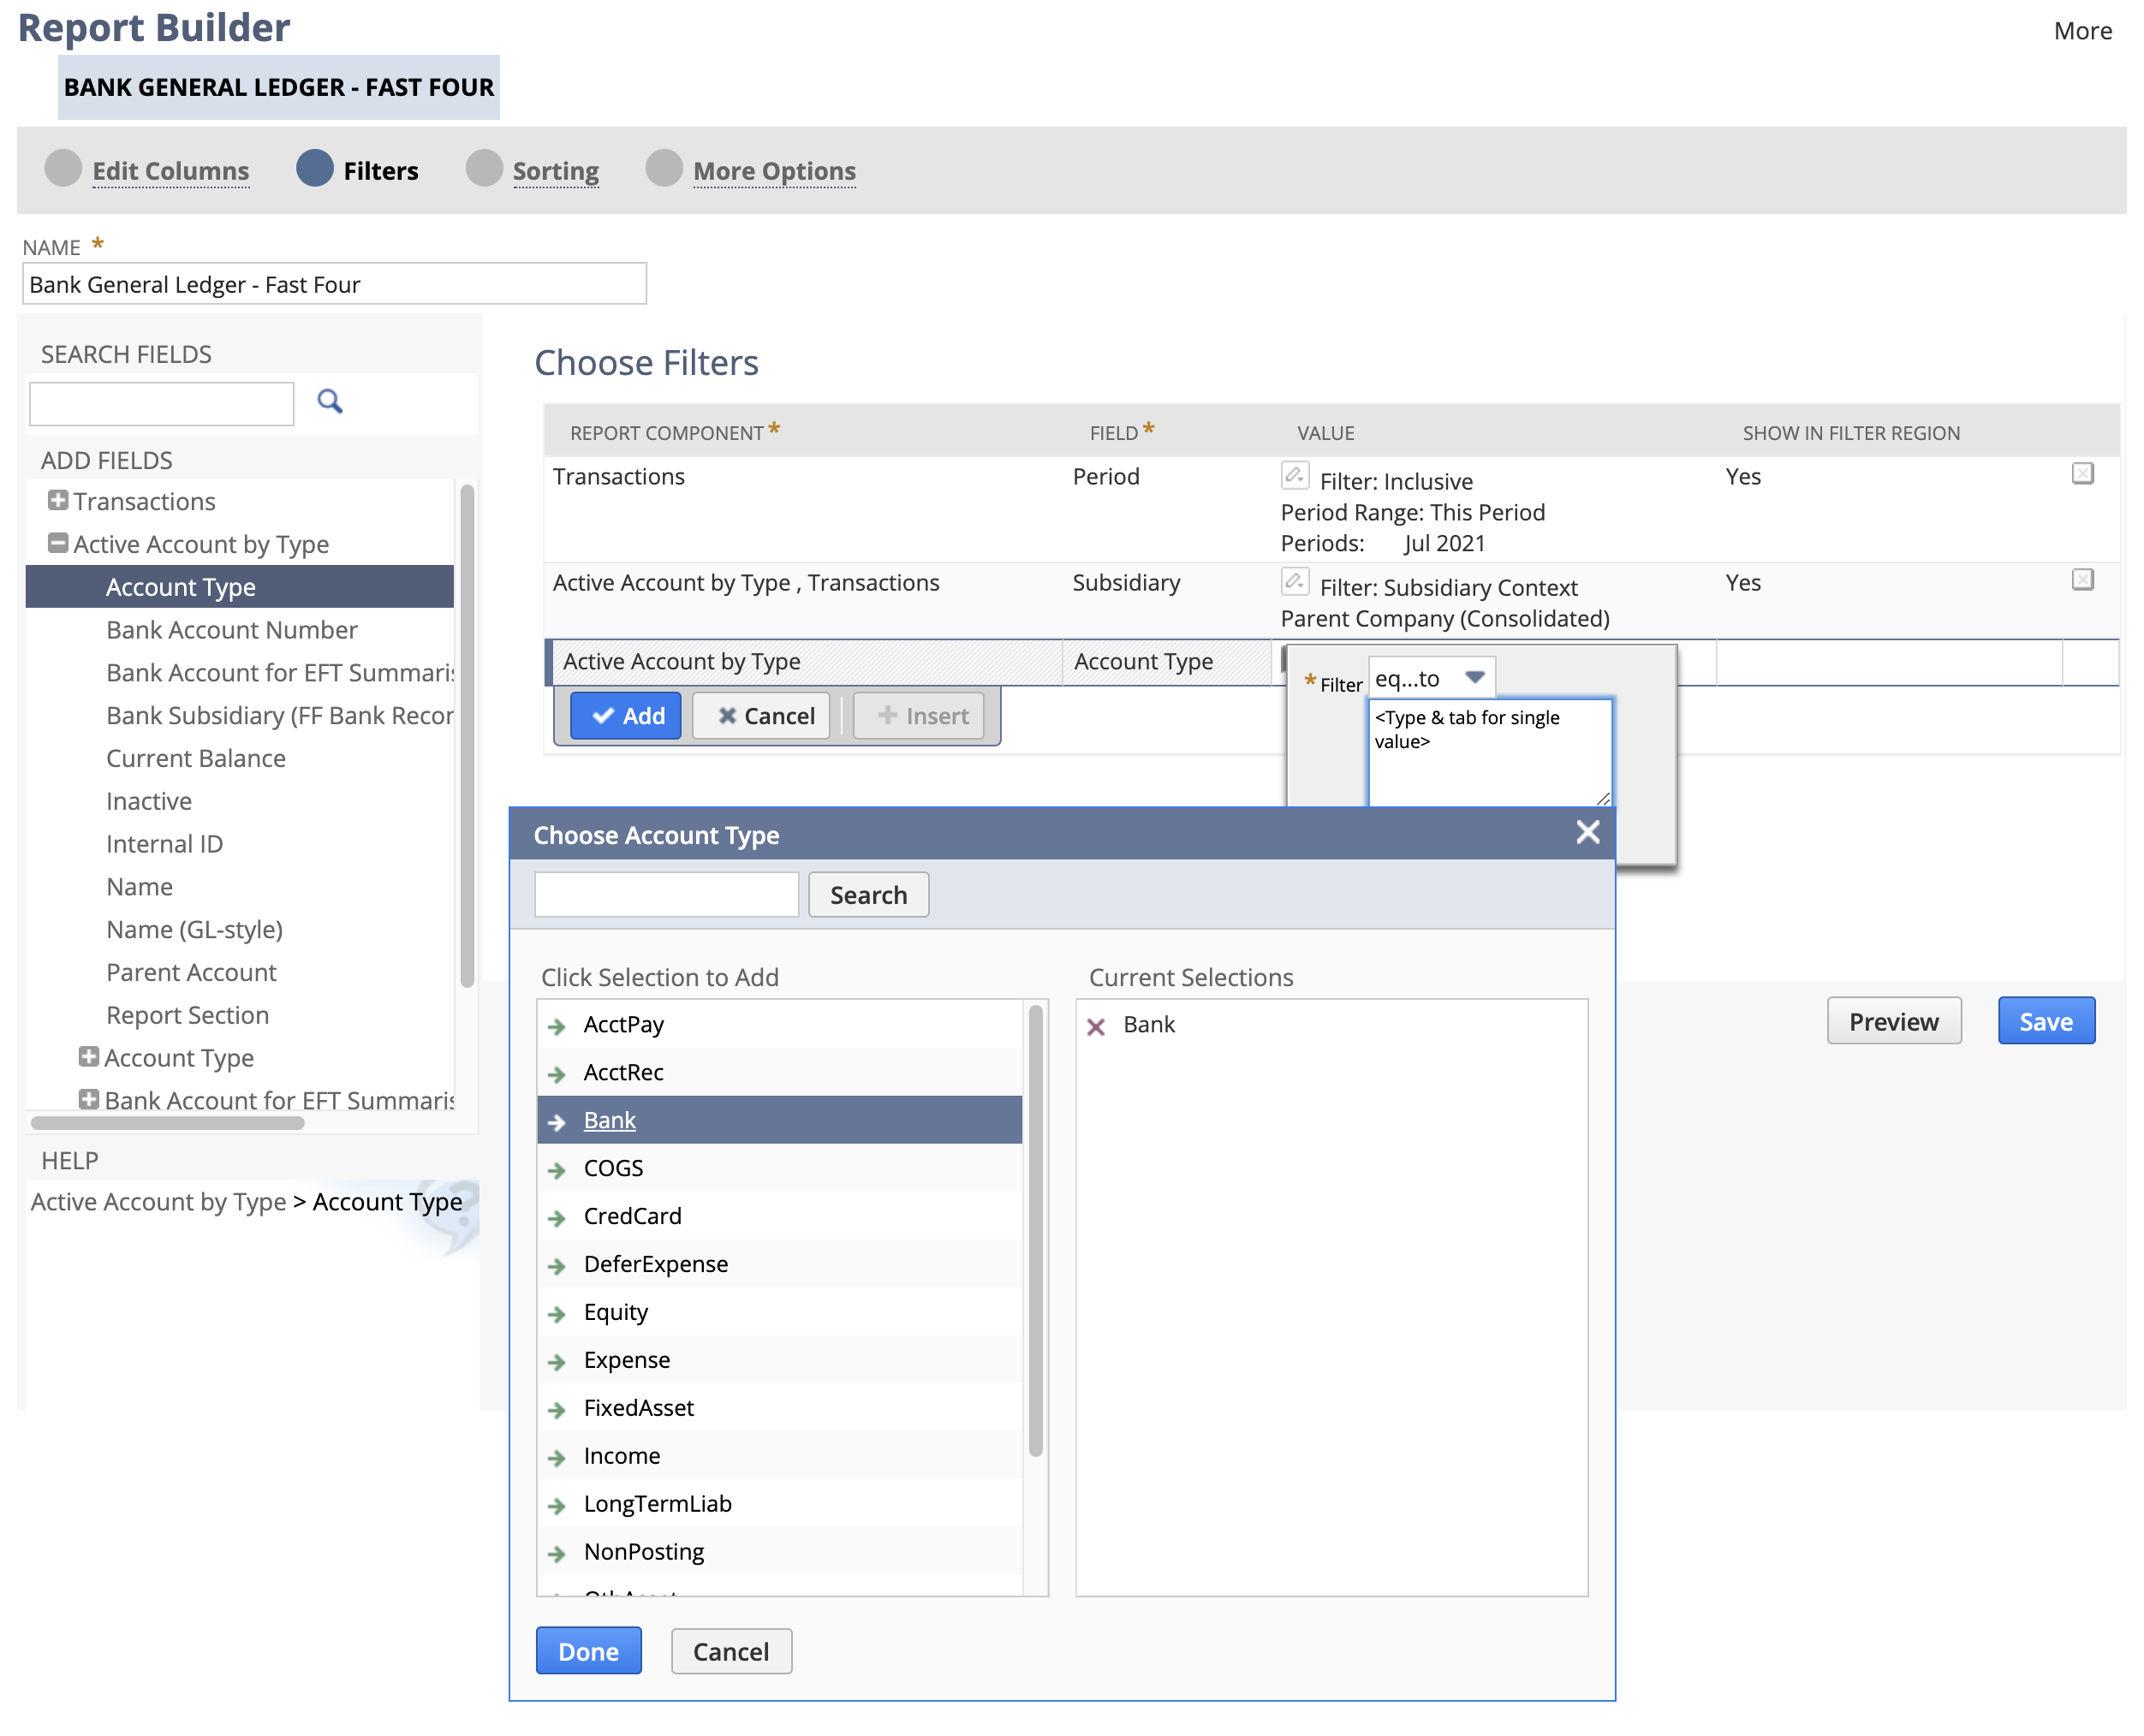Click the green arrow beside Income
Image resolution: width=2144 pixels, height=1736 pixels.
[x=557, y=1456]
